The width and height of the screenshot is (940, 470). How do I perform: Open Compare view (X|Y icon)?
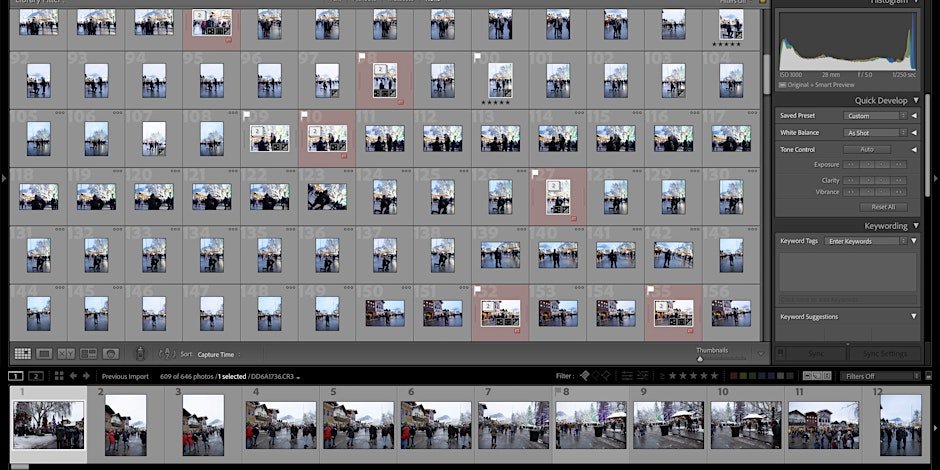pos(66,354)
